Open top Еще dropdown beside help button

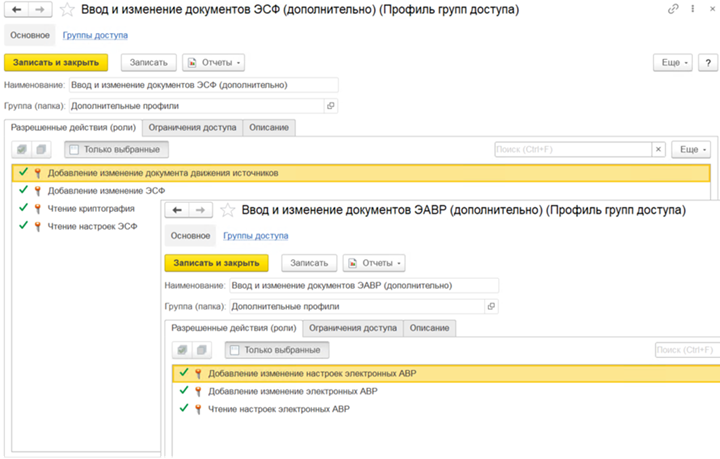tap(673, 62)
